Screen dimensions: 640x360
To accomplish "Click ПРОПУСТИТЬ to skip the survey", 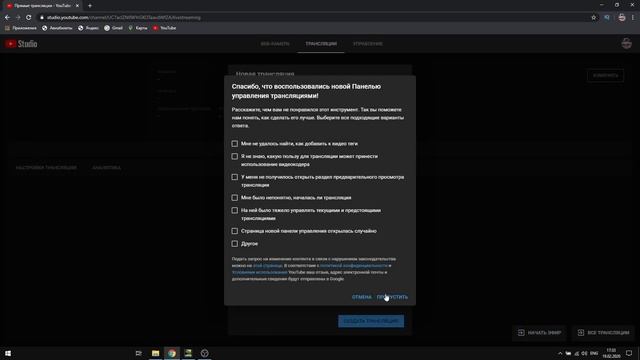I will point(392,297).
